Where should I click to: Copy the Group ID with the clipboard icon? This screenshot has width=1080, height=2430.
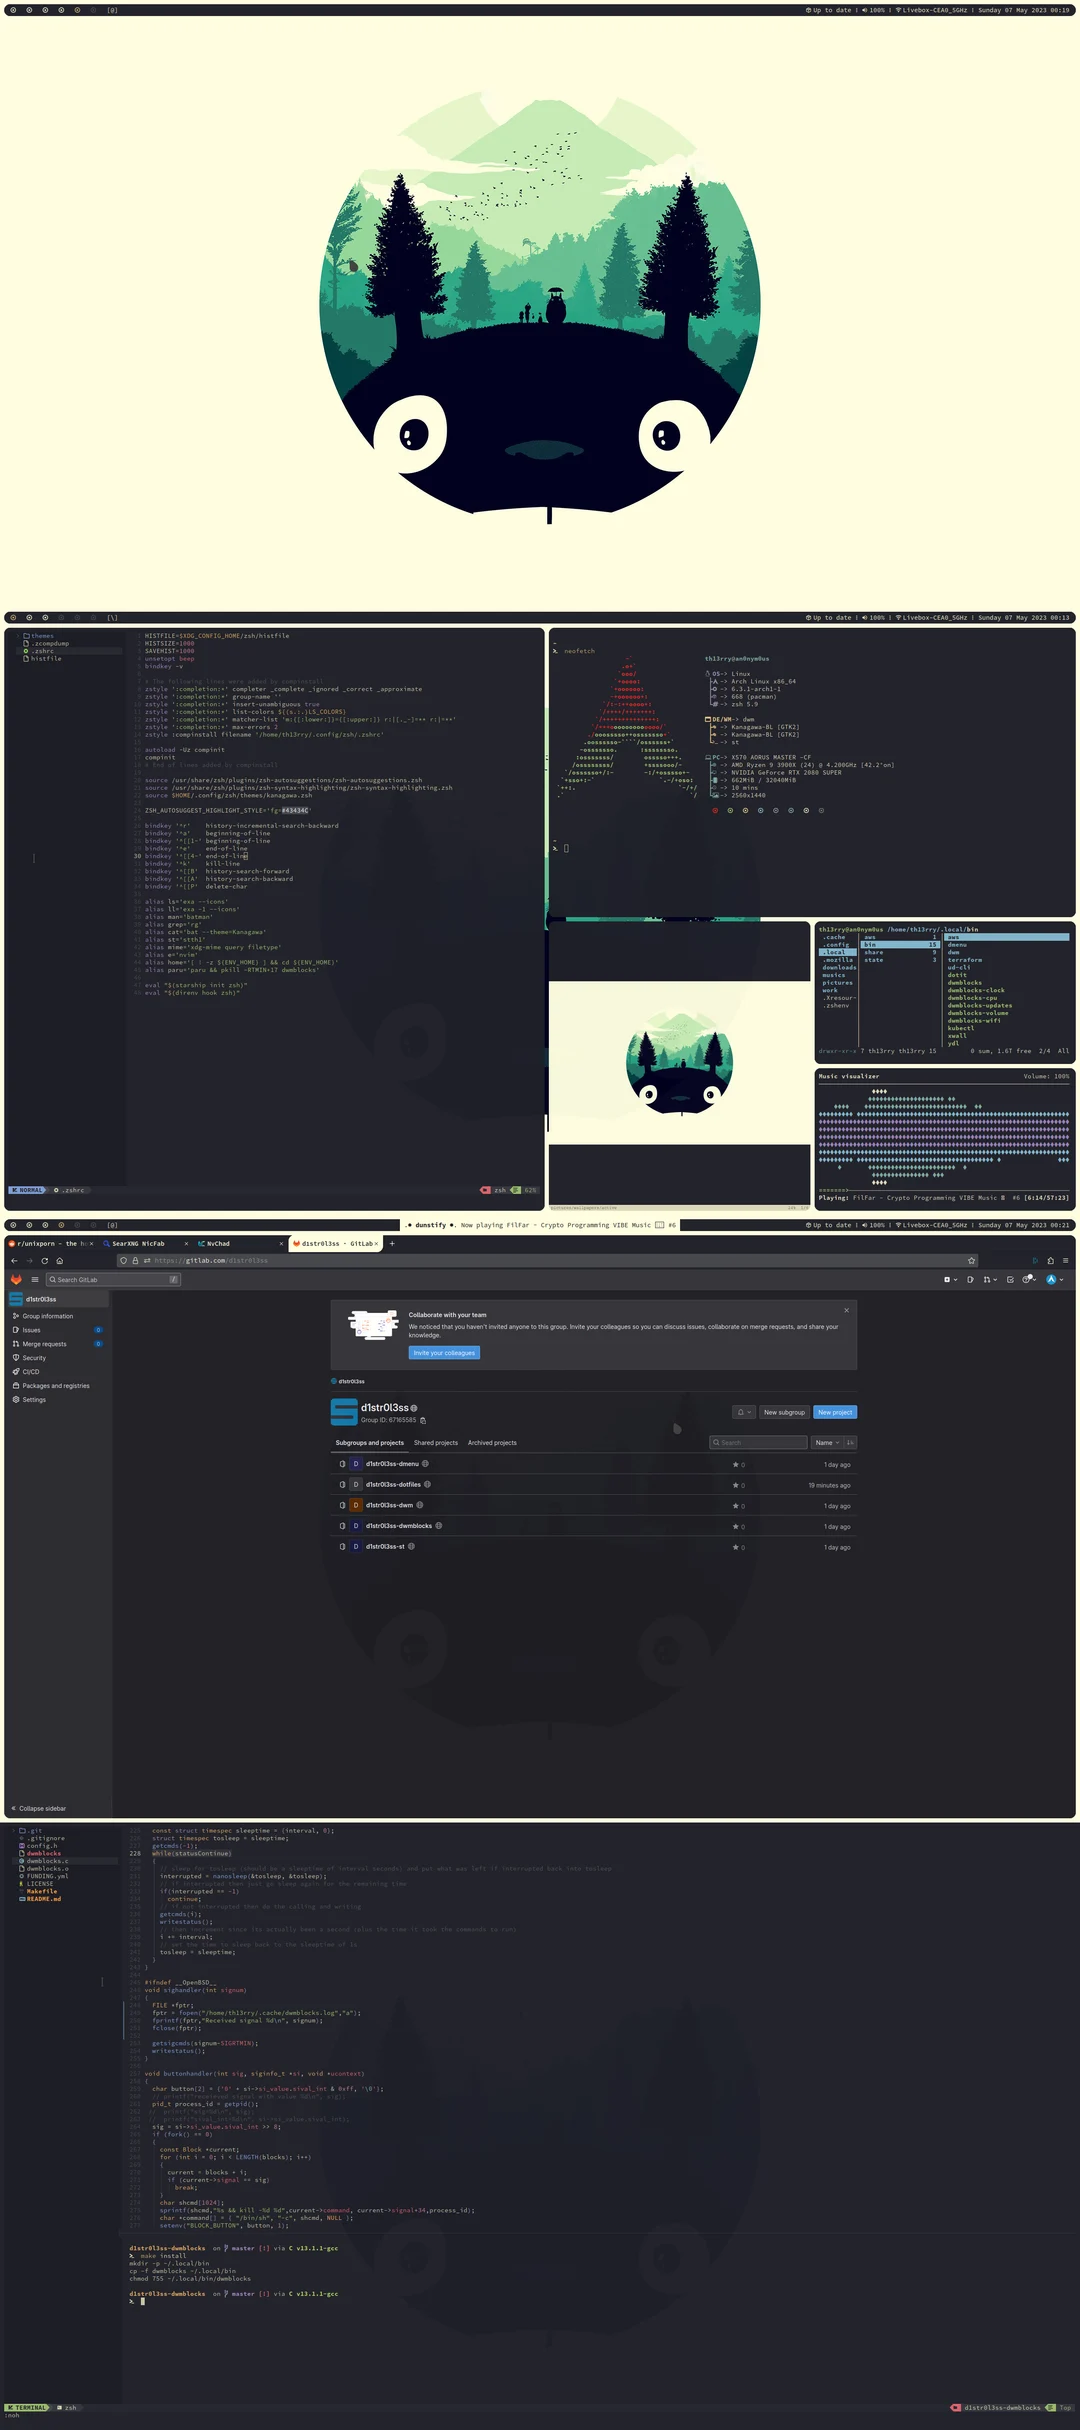(423, 1420)
